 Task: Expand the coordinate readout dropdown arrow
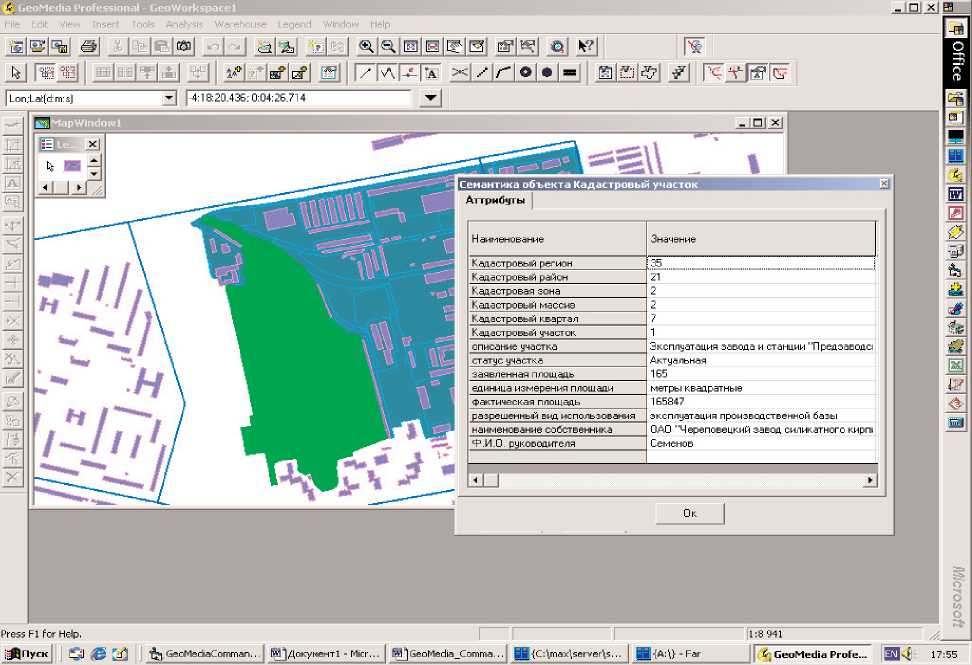(x=430, y=98)
